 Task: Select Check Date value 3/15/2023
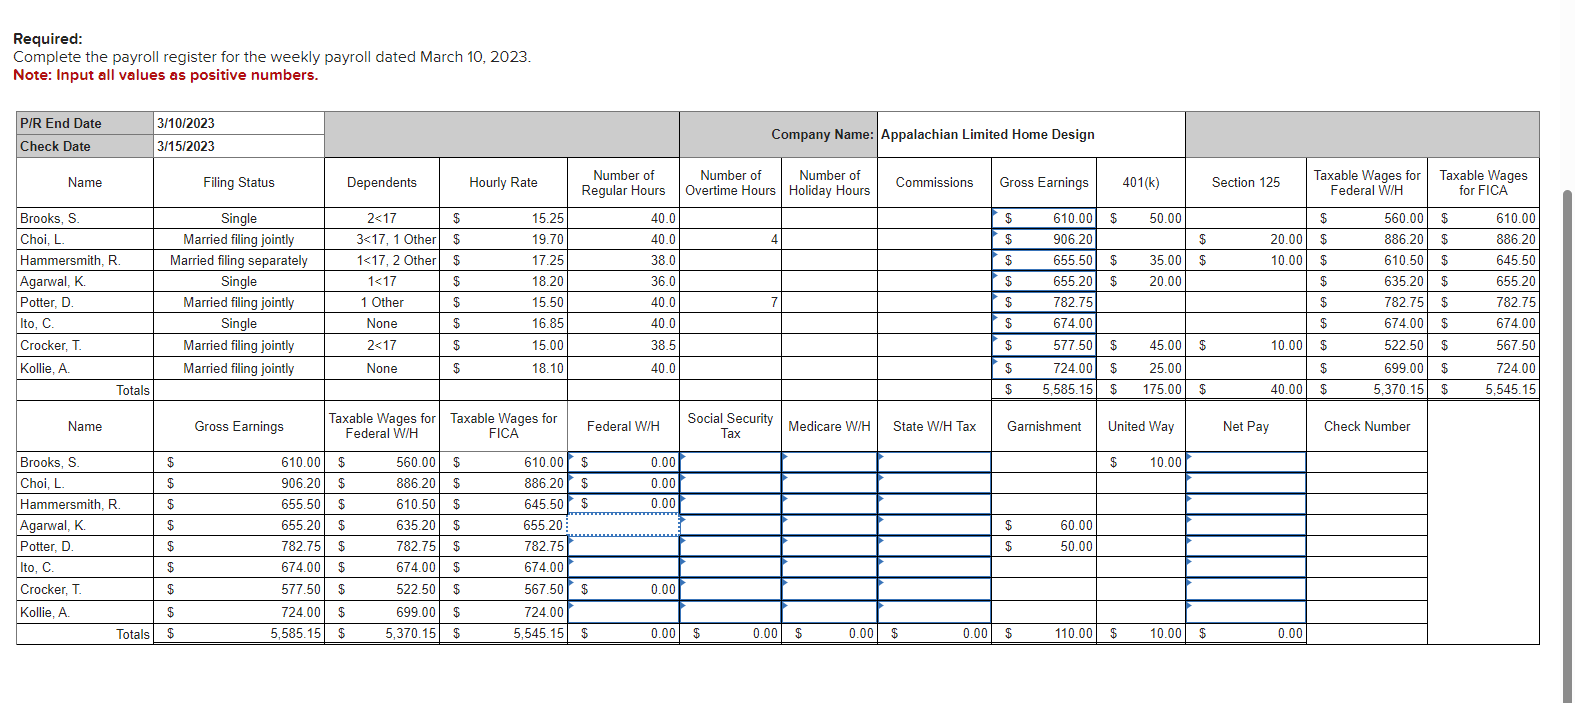point(186,146)
